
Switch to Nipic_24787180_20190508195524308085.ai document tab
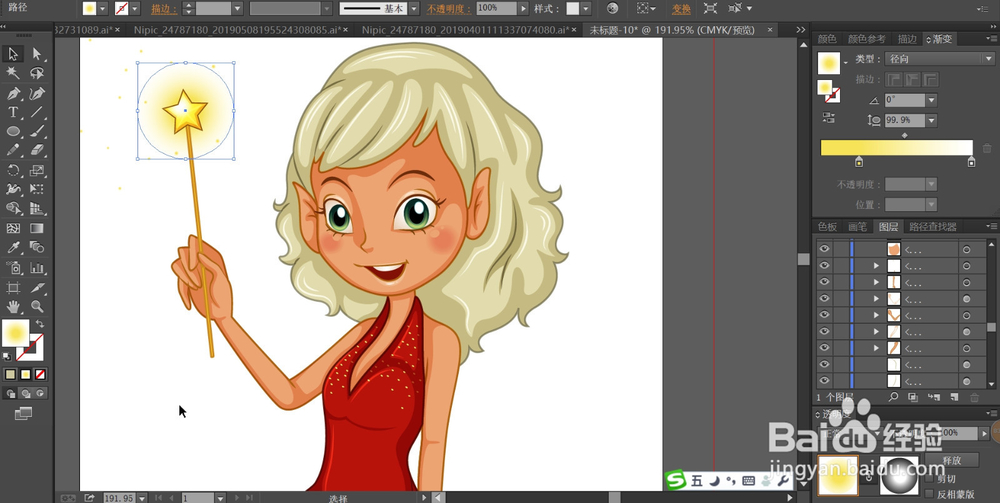click(237, 30)
